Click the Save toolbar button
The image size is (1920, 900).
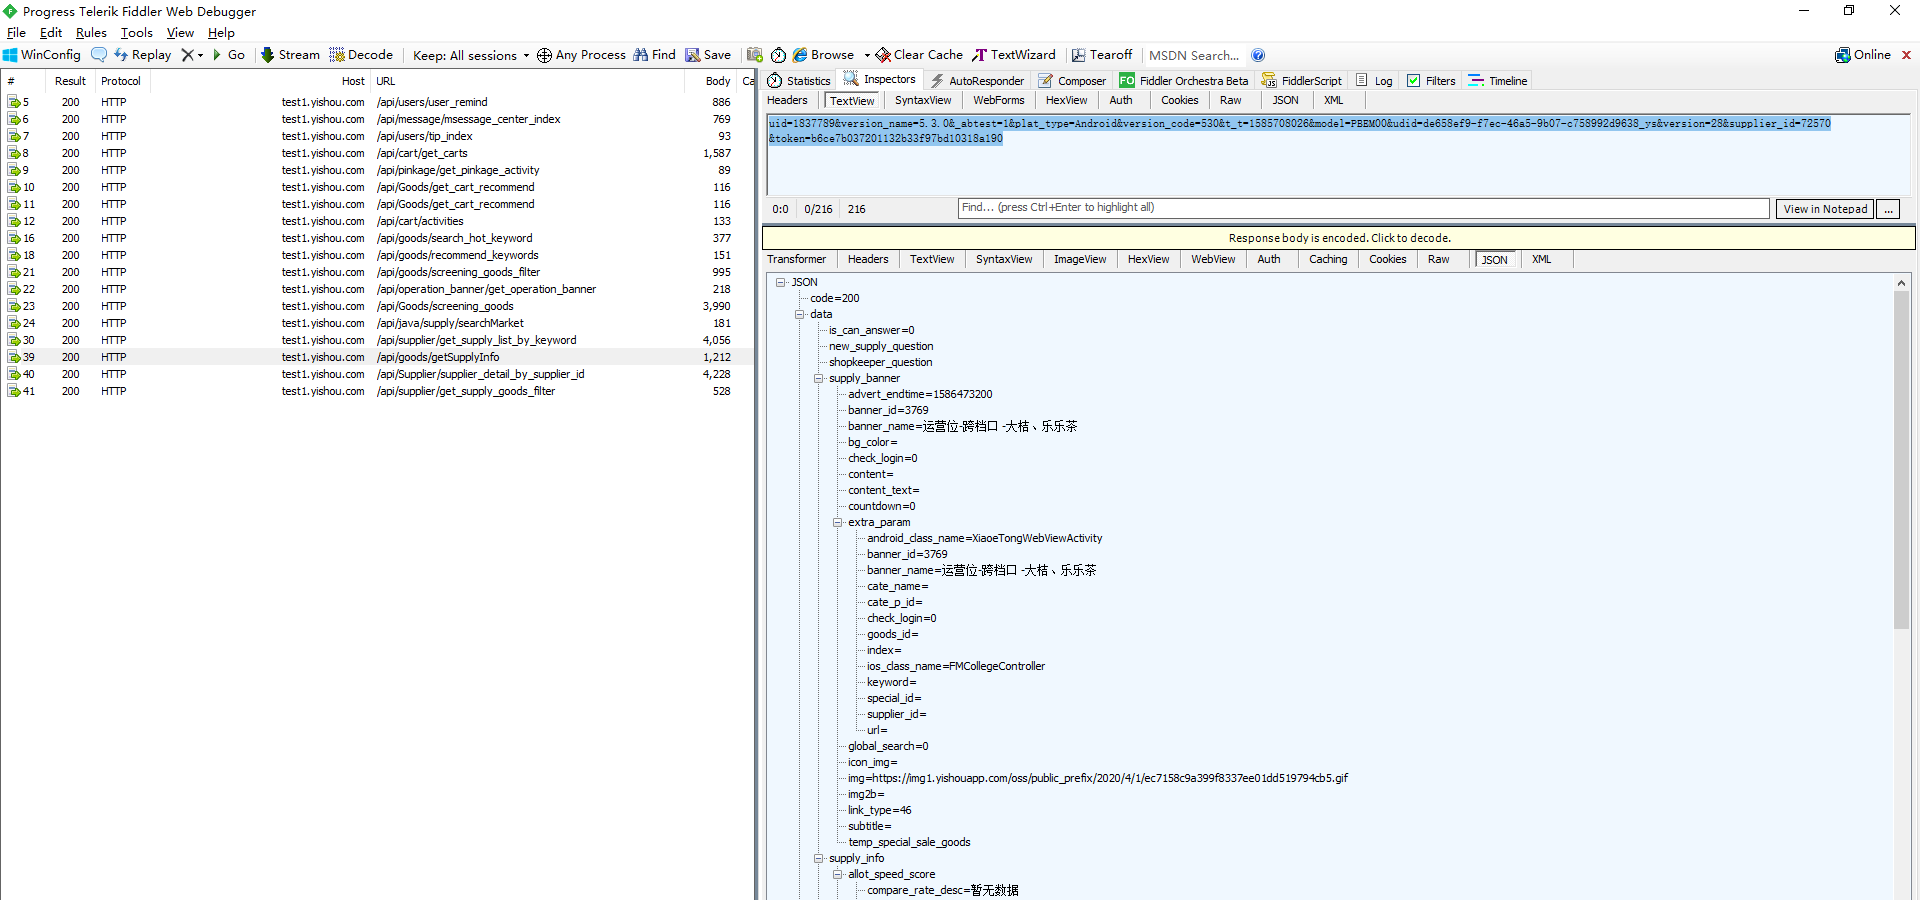pyautogui.click(x=708, y=55)
